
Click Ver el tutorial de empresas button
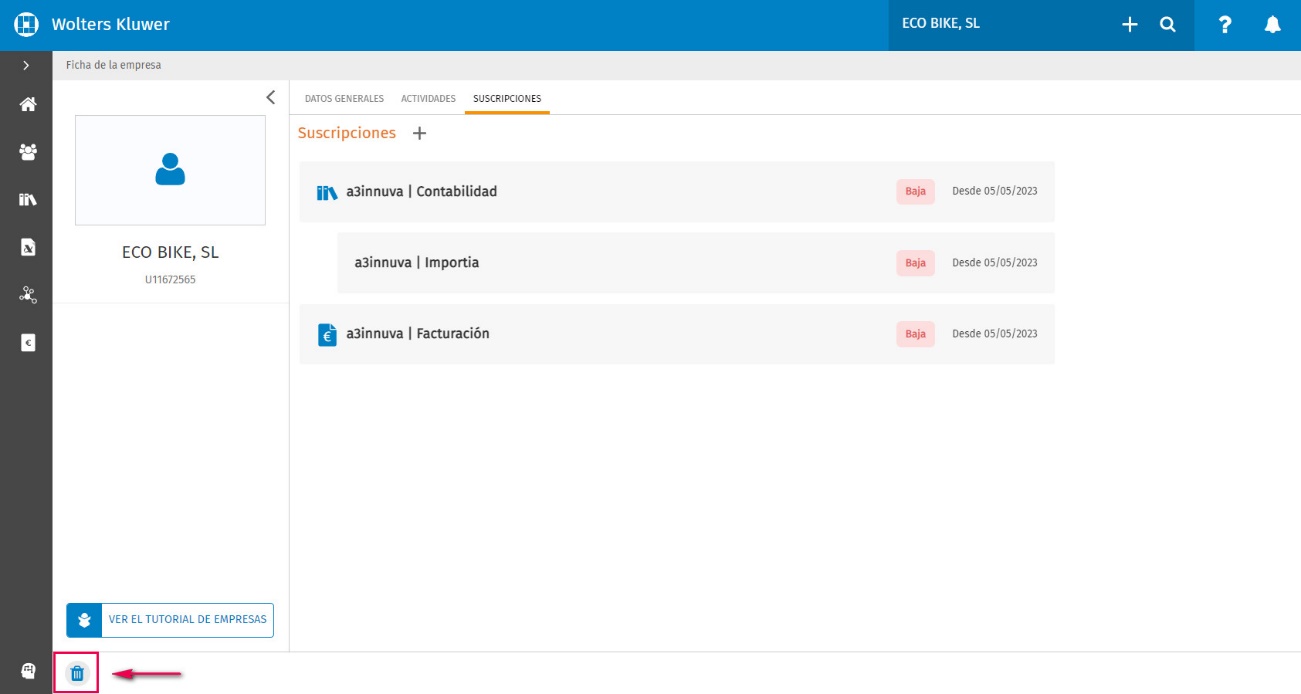tap(170, 620)
